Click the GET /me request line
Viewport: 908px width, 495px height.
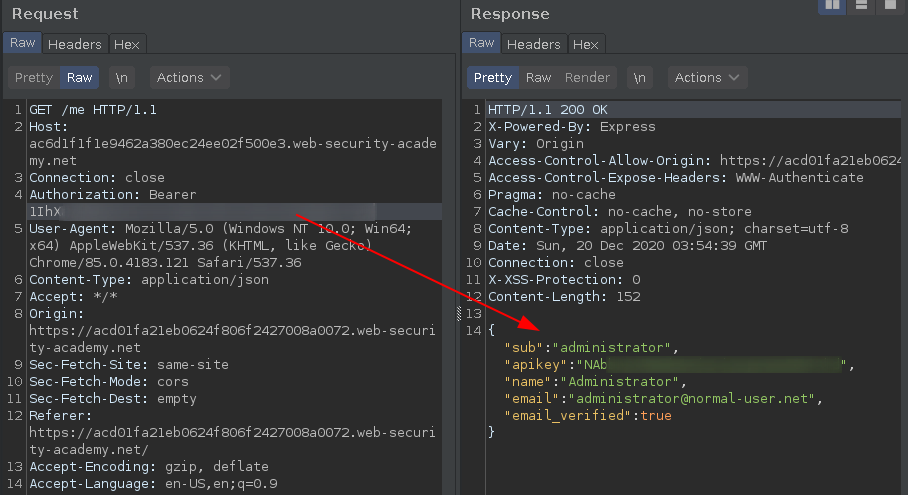[x=92, y=110]
